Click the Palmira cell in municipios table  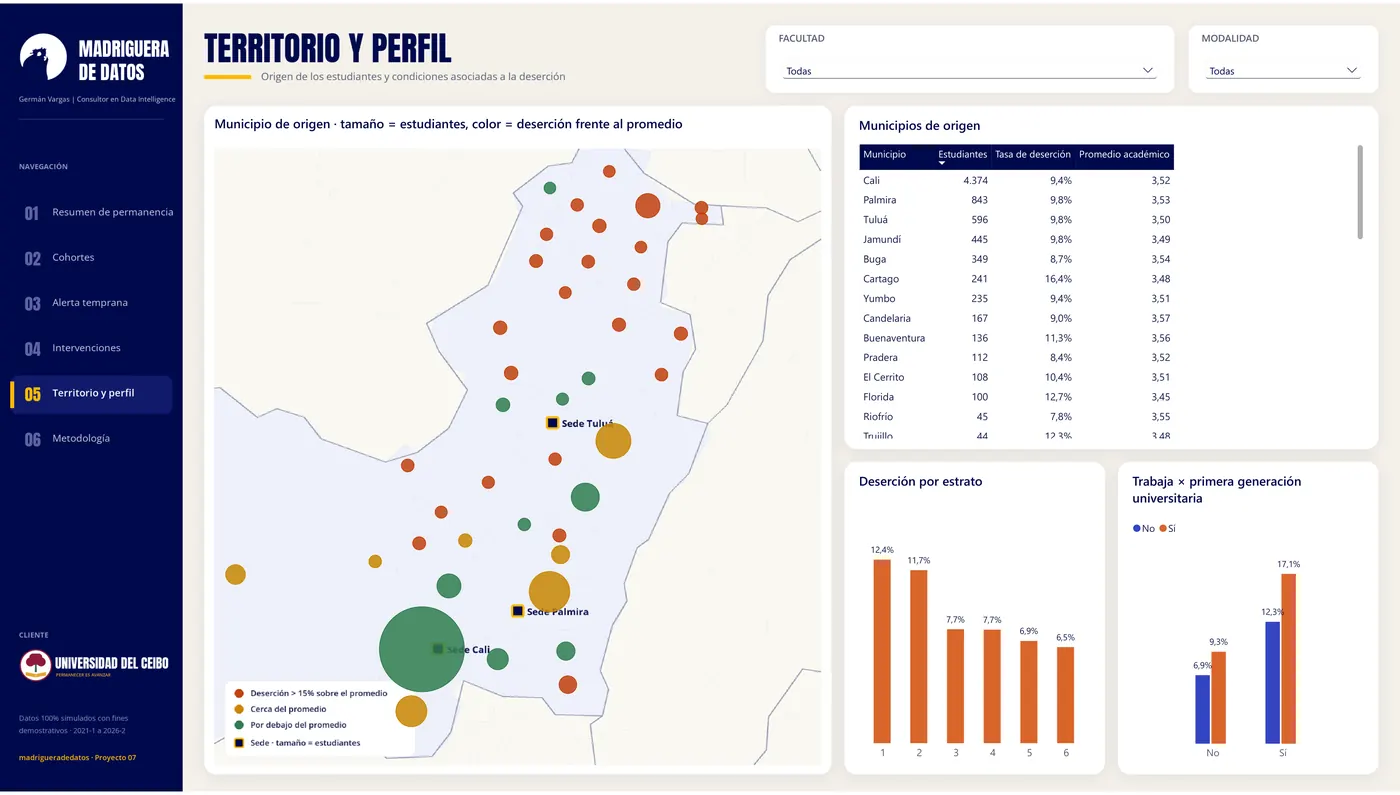[x=880, y=200]
